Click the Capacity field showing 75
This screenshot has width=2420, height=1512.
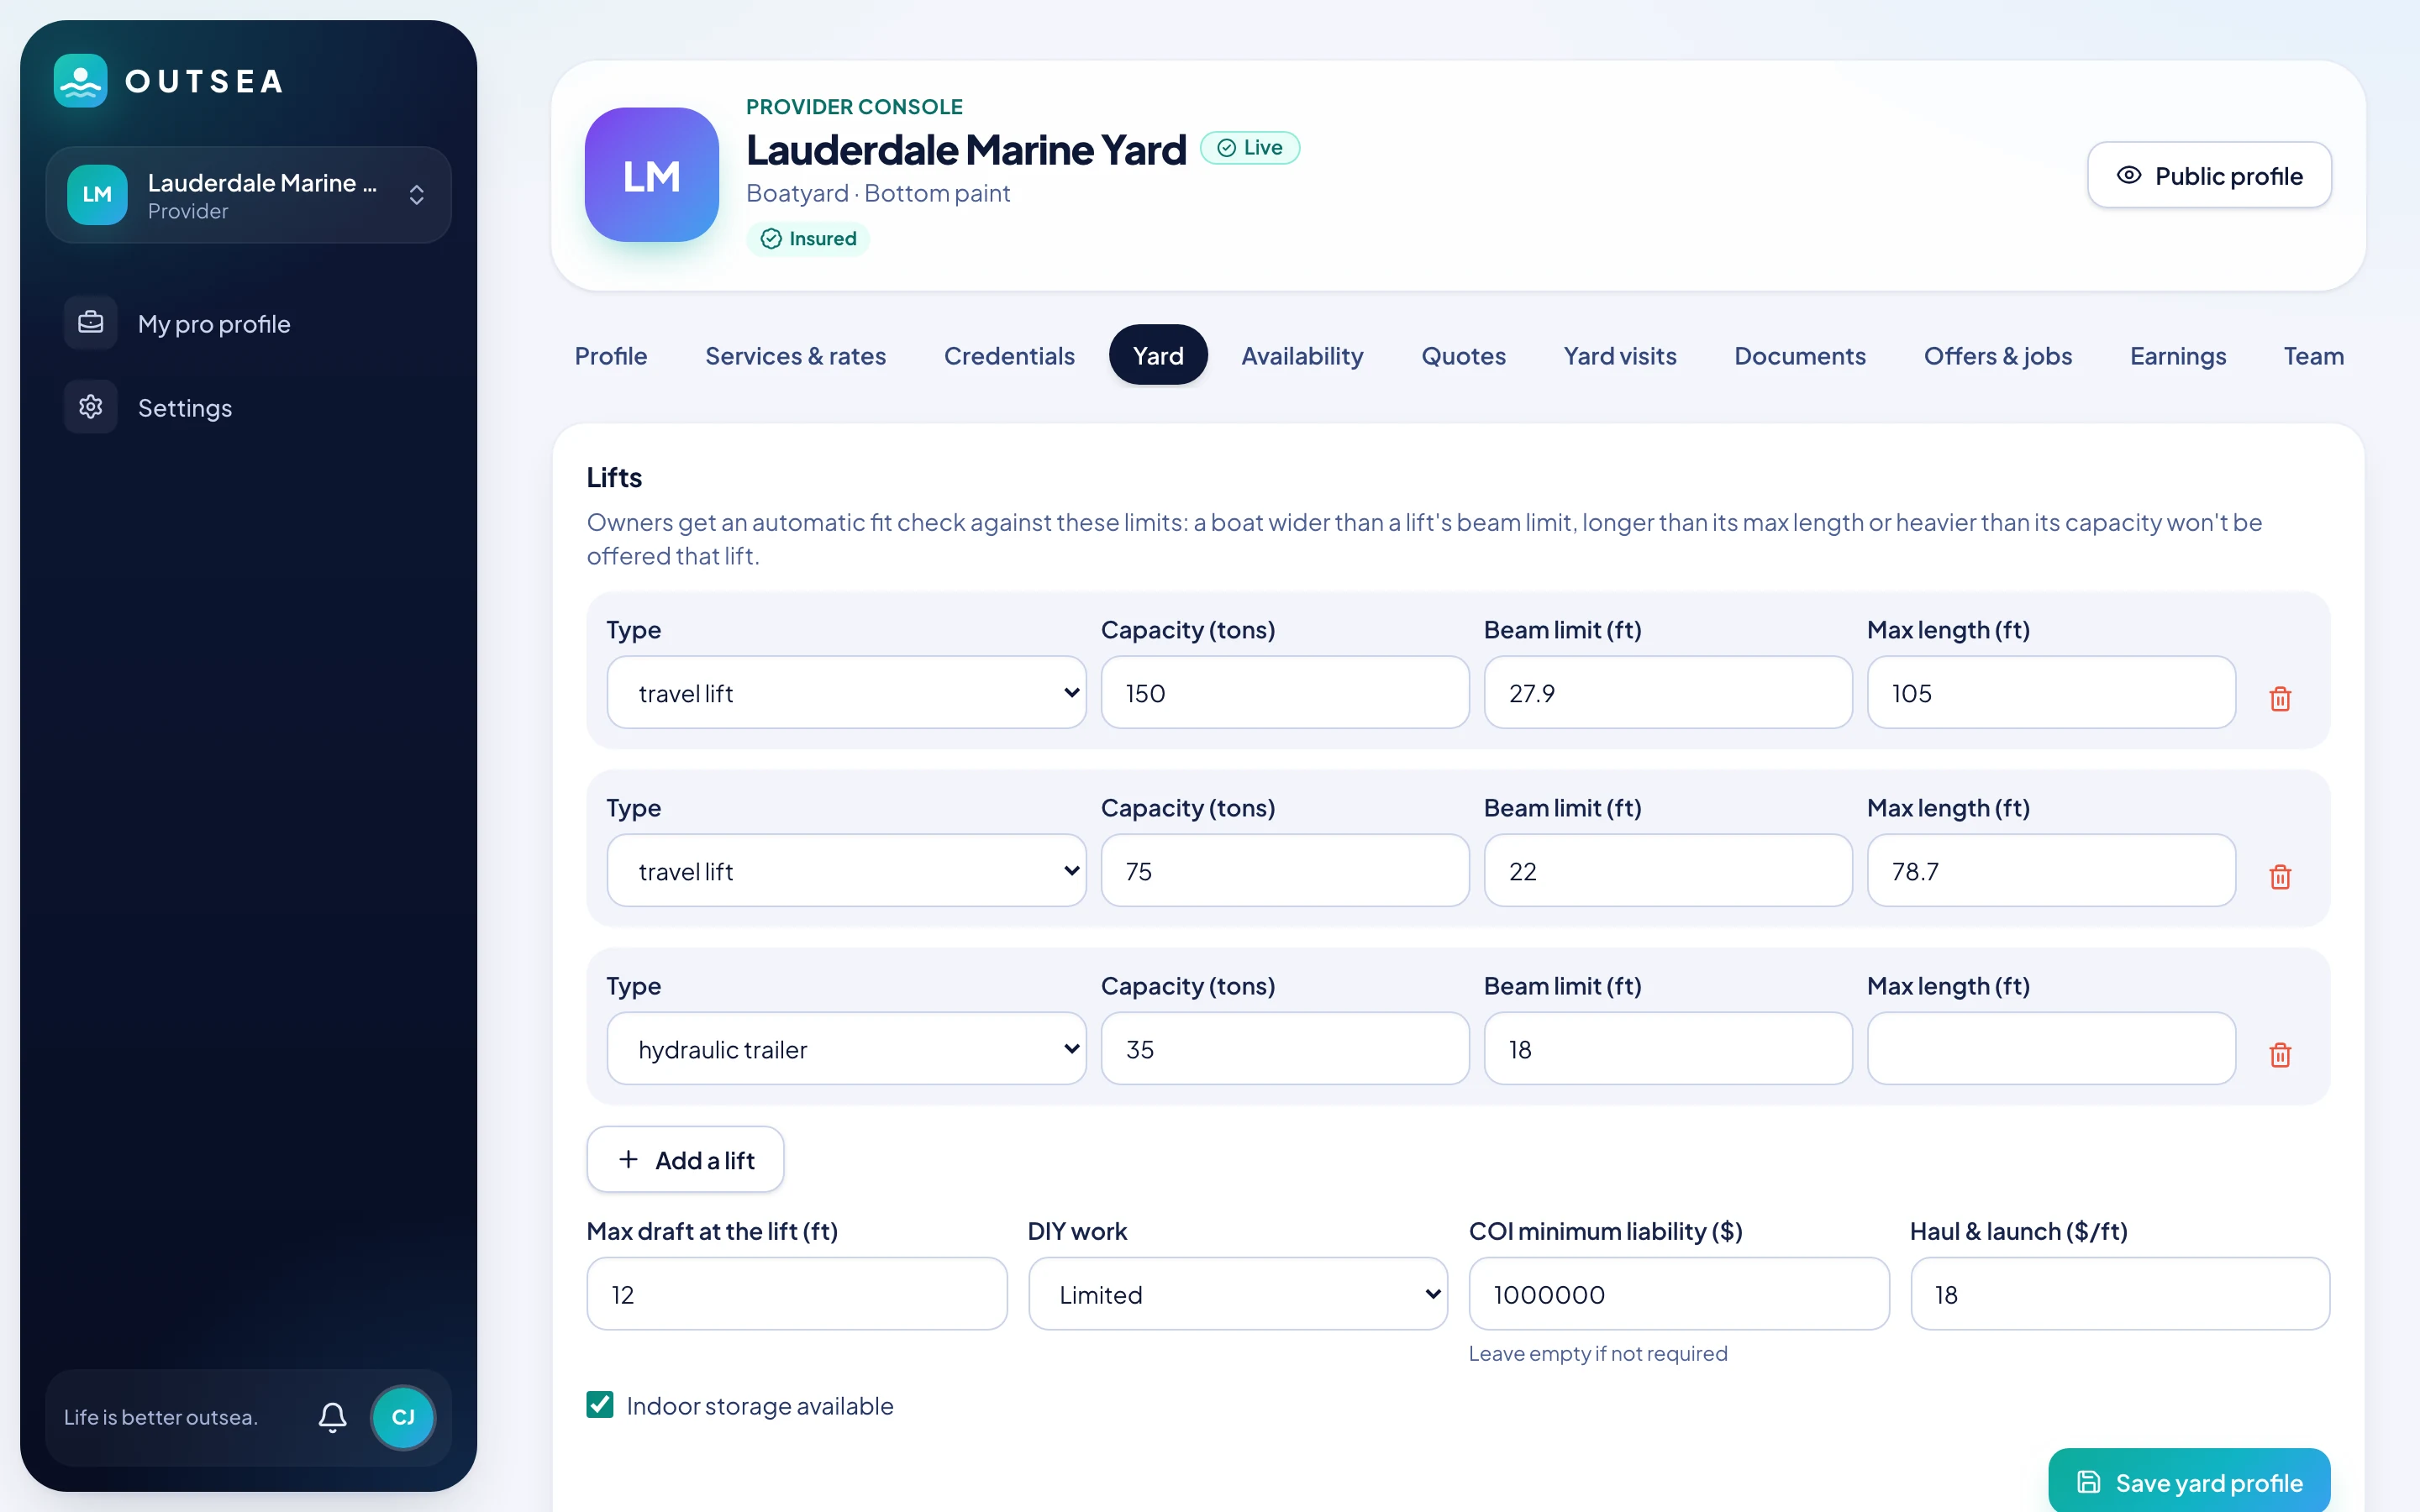point(1285,871)
